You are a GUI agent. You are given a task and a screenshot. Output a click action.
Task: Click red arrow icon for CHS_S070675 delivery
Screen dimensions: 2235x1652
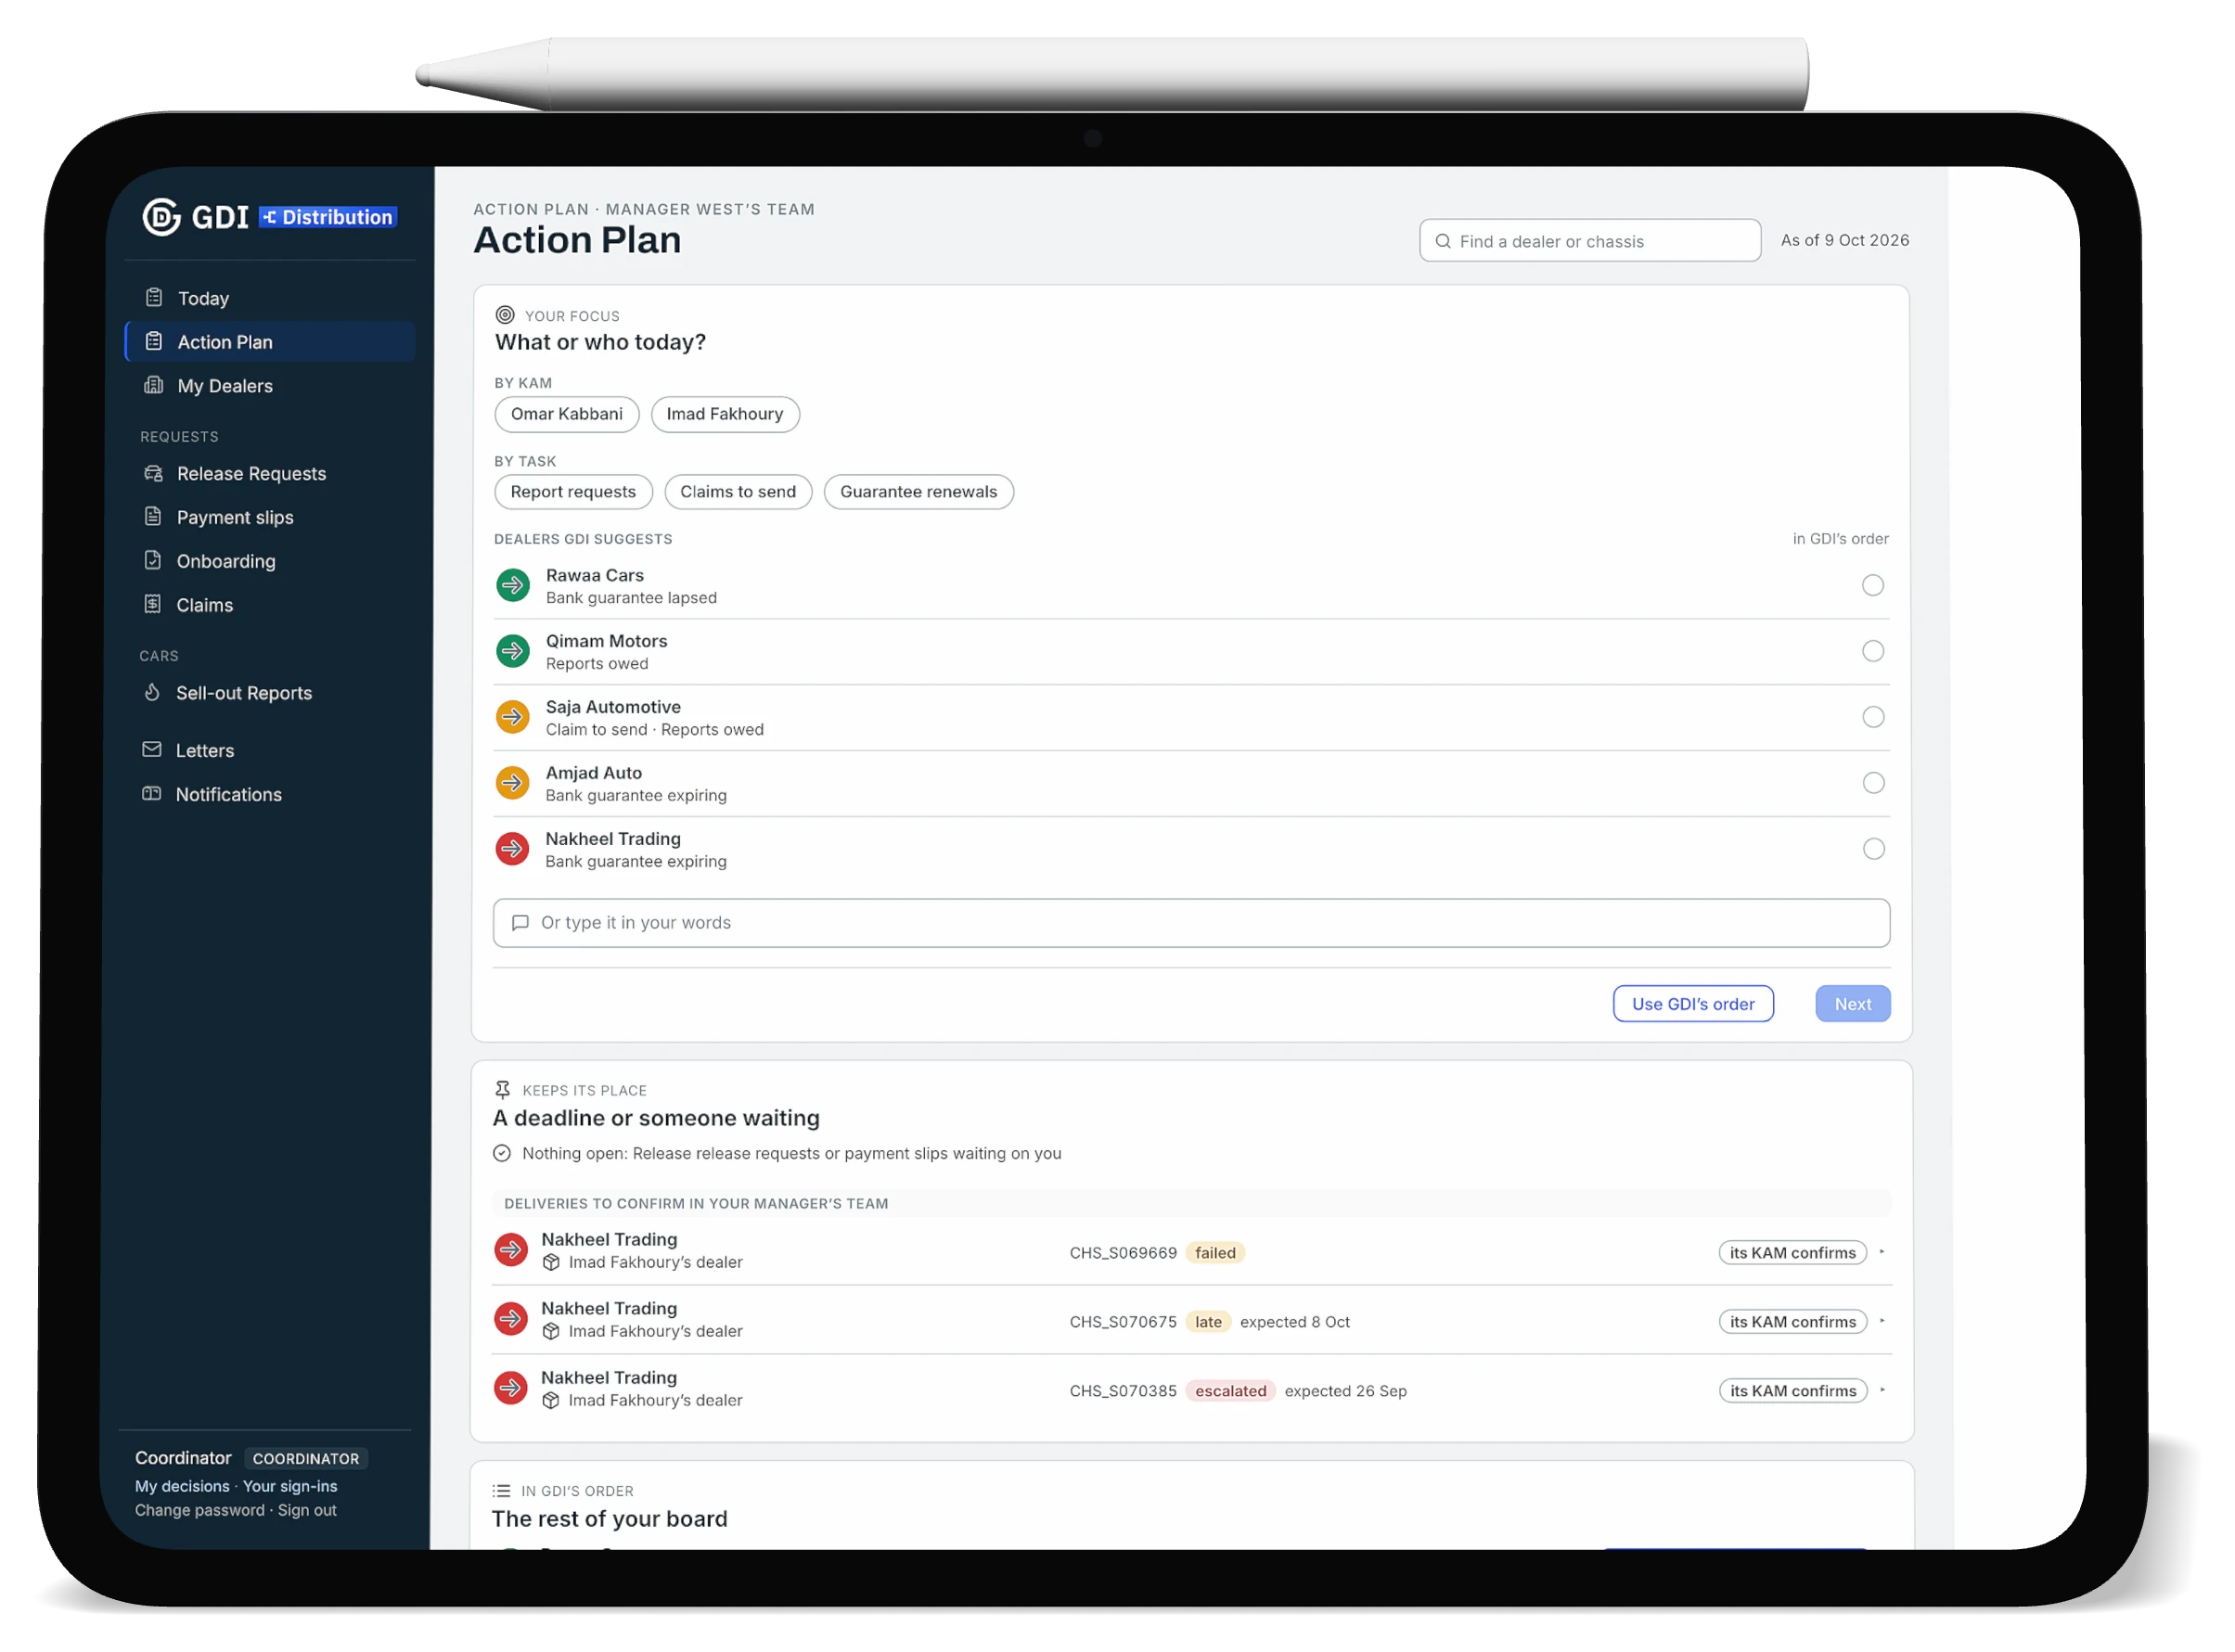tap(512, 1321)
